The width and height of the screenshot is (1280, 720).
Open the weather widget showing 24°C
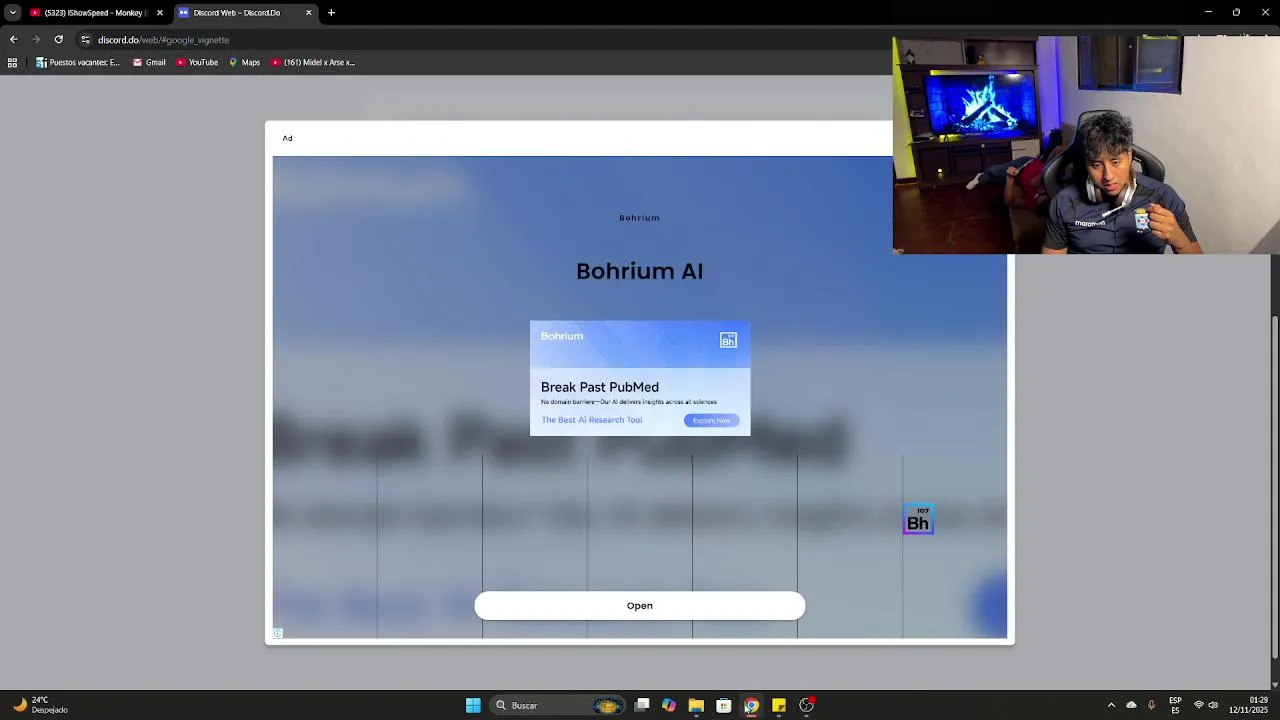click(x=40, y=705)
